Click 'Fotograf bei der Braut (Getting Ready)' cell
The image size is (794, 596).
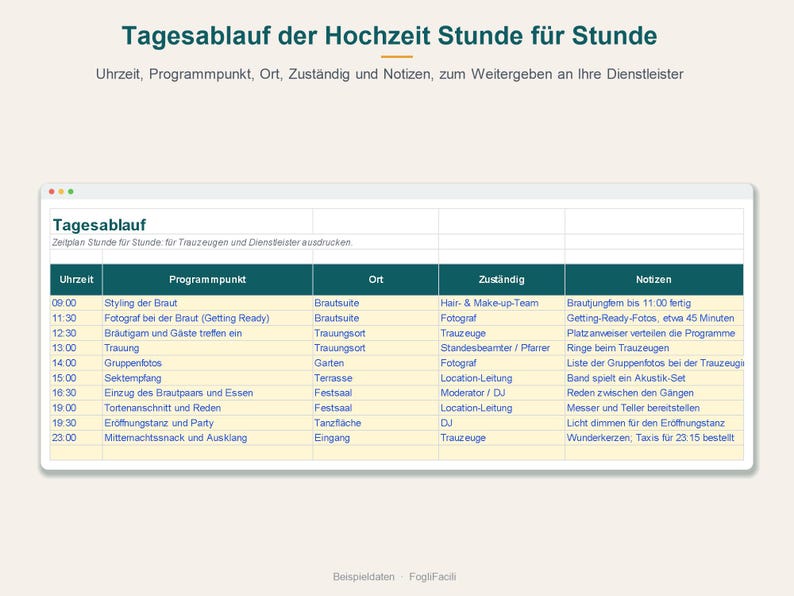point(207,318)
